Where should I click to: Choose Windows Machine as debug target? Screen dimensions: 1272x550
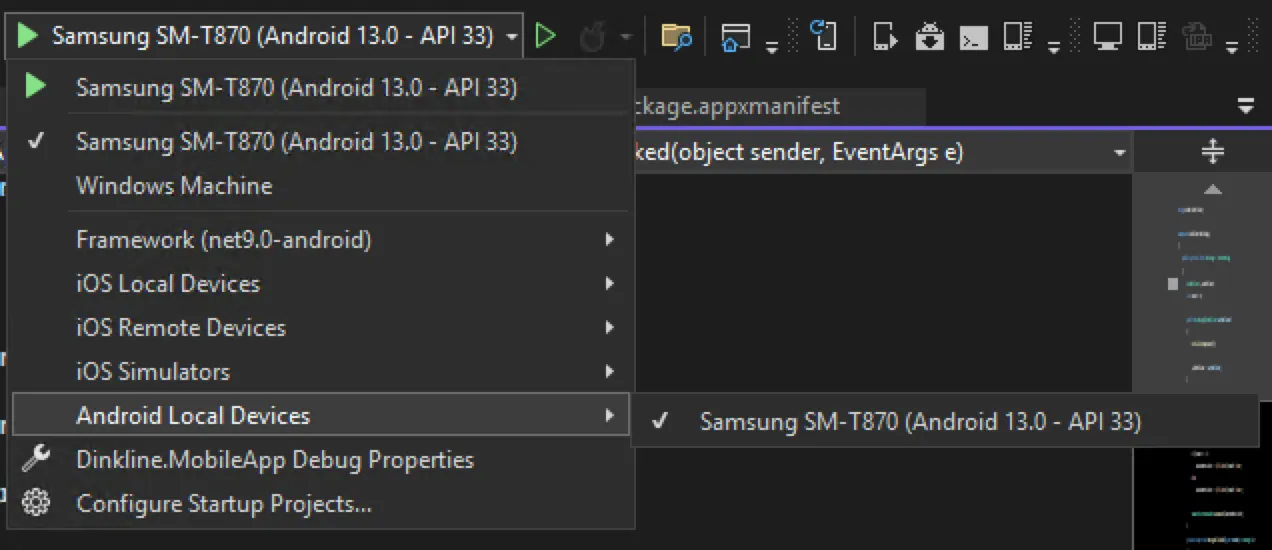coord(321,185)
